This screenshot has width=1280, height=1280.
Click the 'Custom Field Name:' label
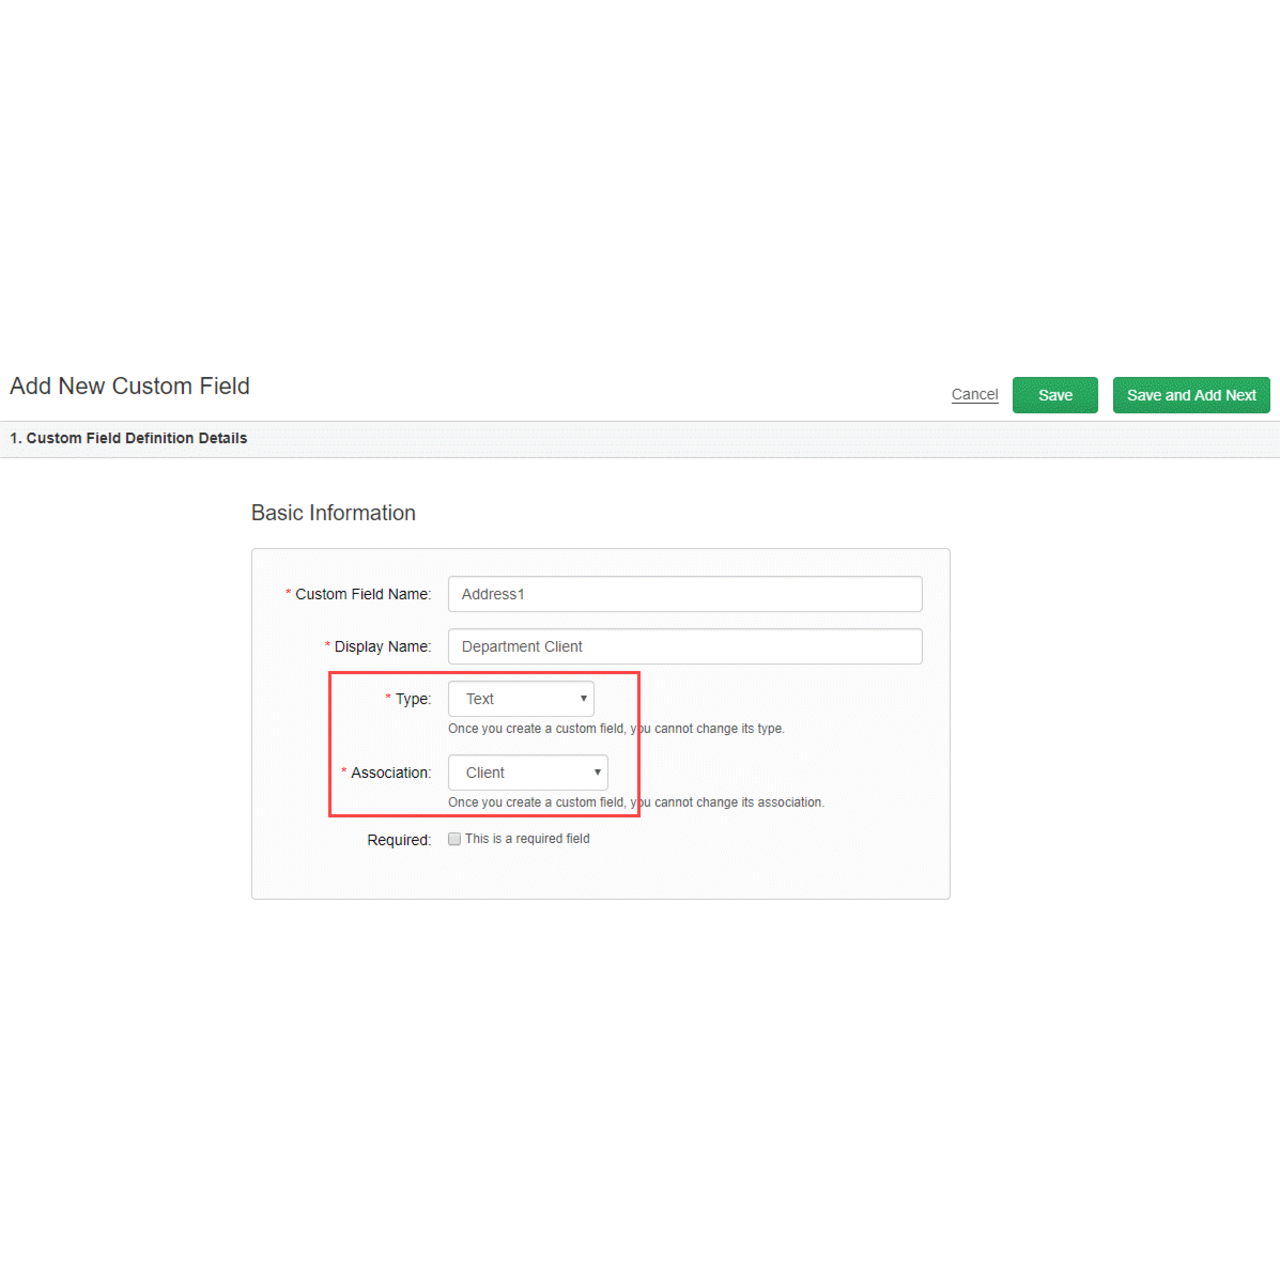(362, 594)
